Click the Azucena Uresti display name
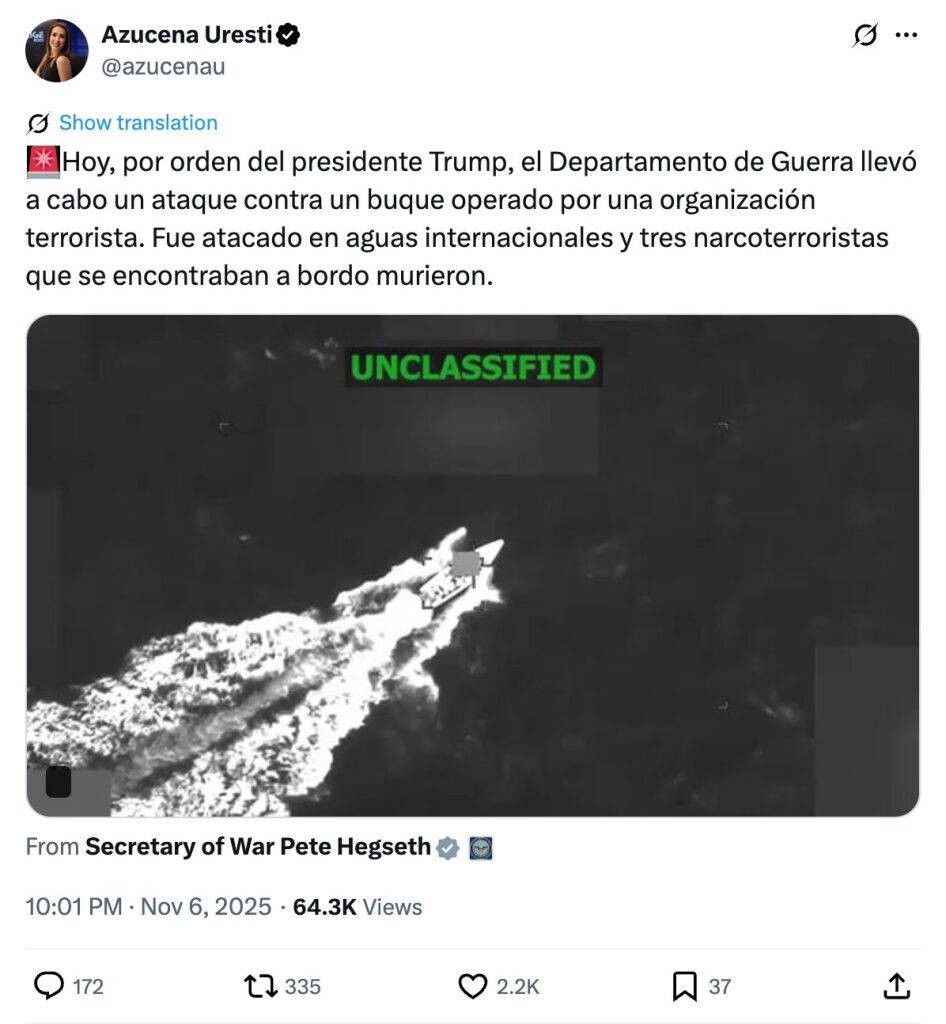 187,35
